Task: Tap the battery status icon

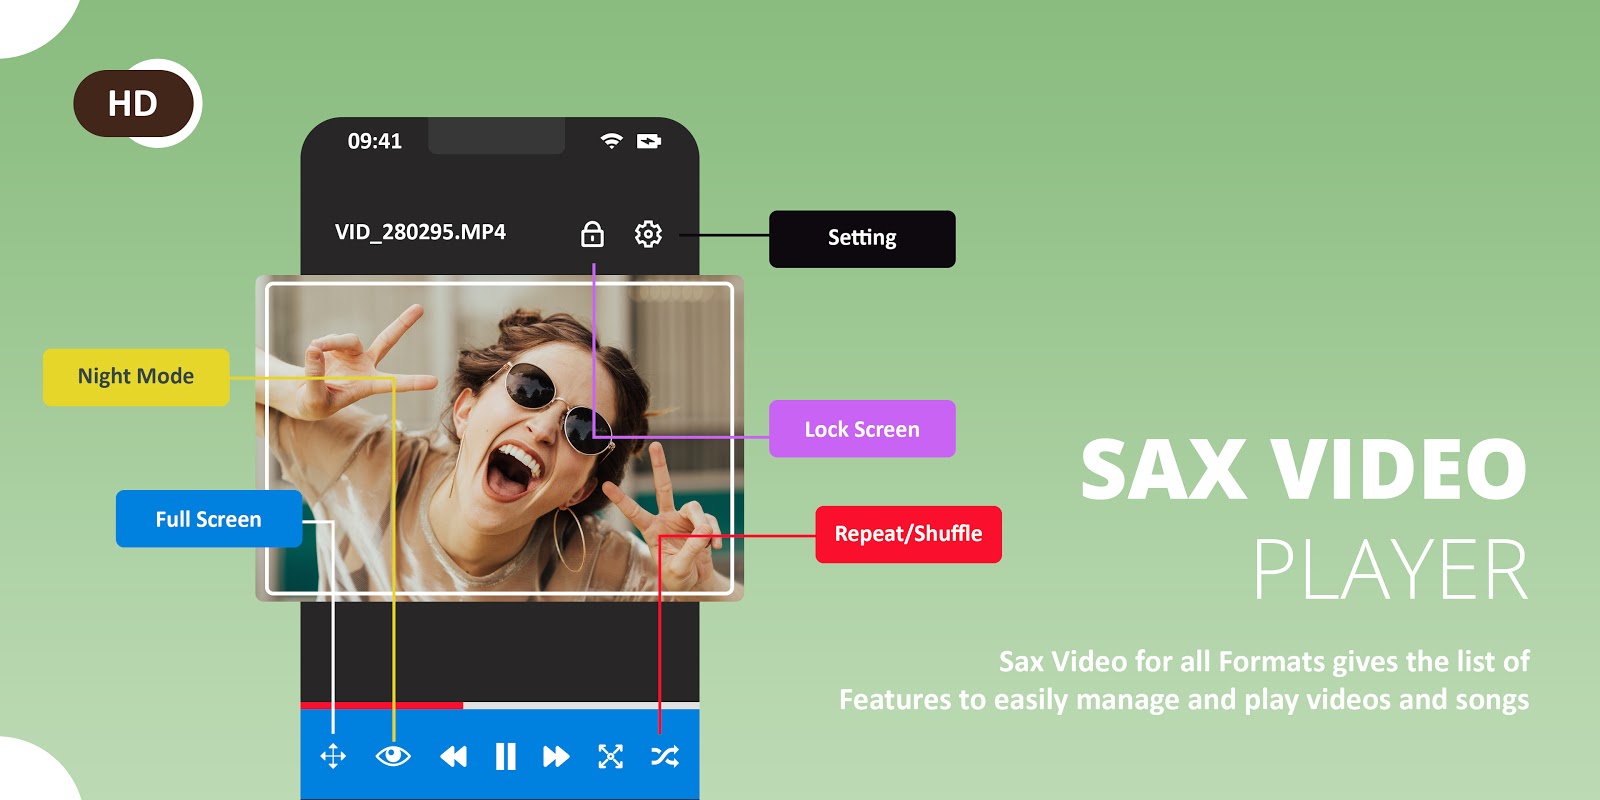Action: coord(649,141)
